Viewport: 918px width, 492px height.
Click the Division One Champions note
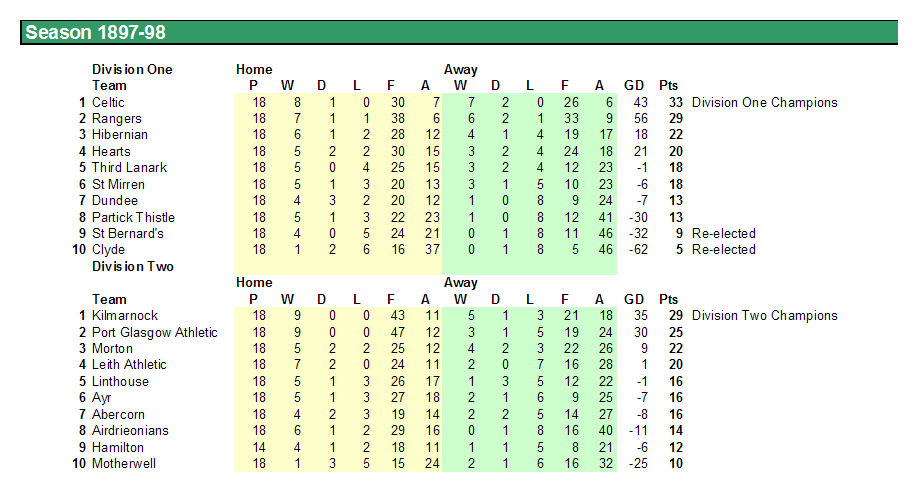[765, 102]
